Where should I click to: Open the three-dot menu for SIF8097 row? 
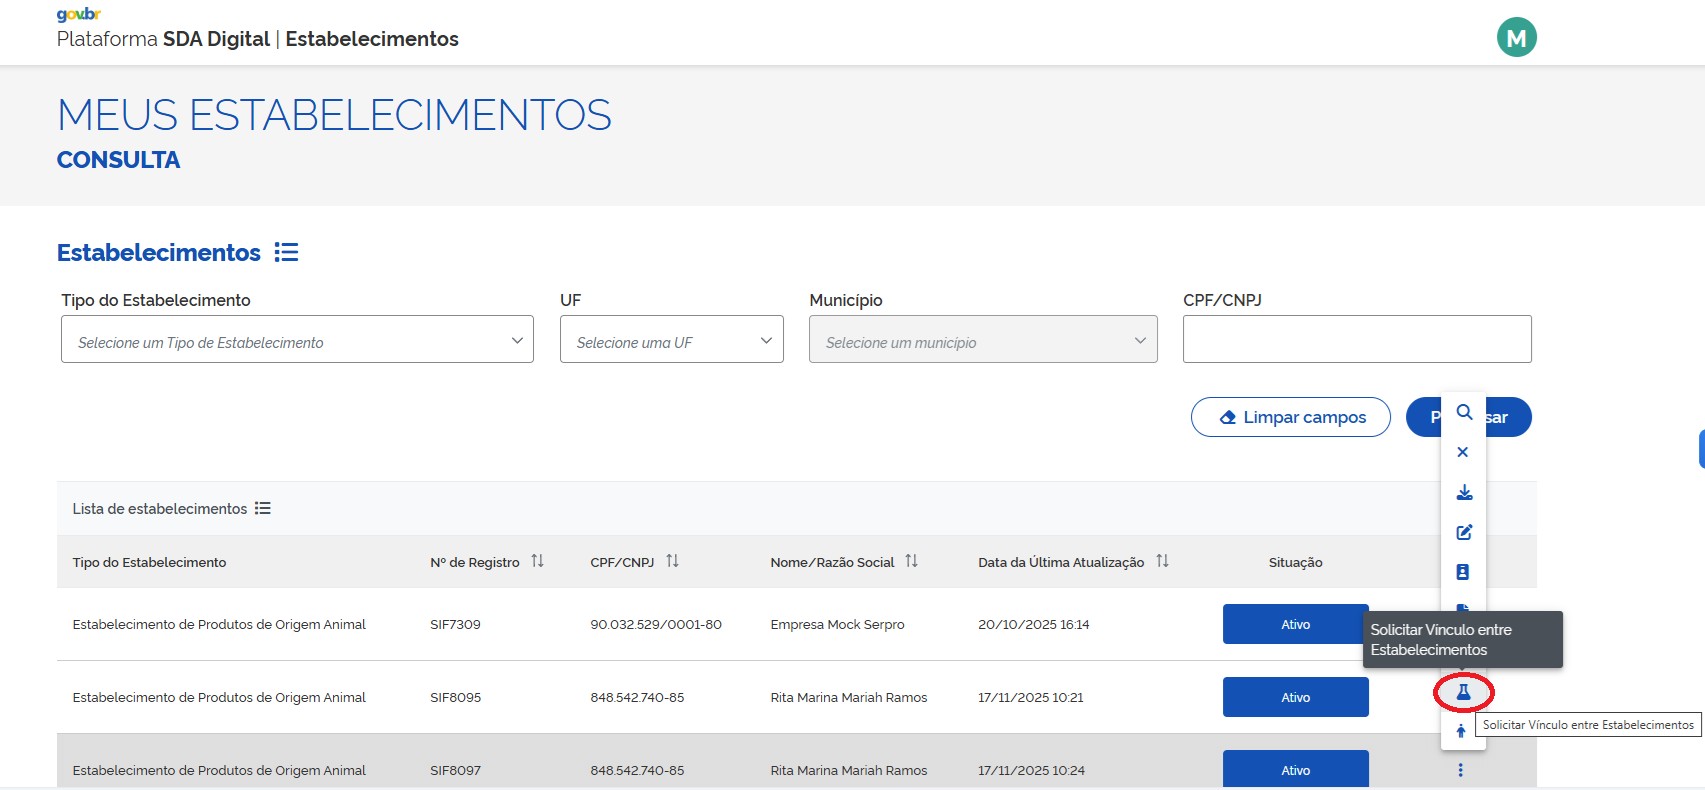coord(1460,770)
